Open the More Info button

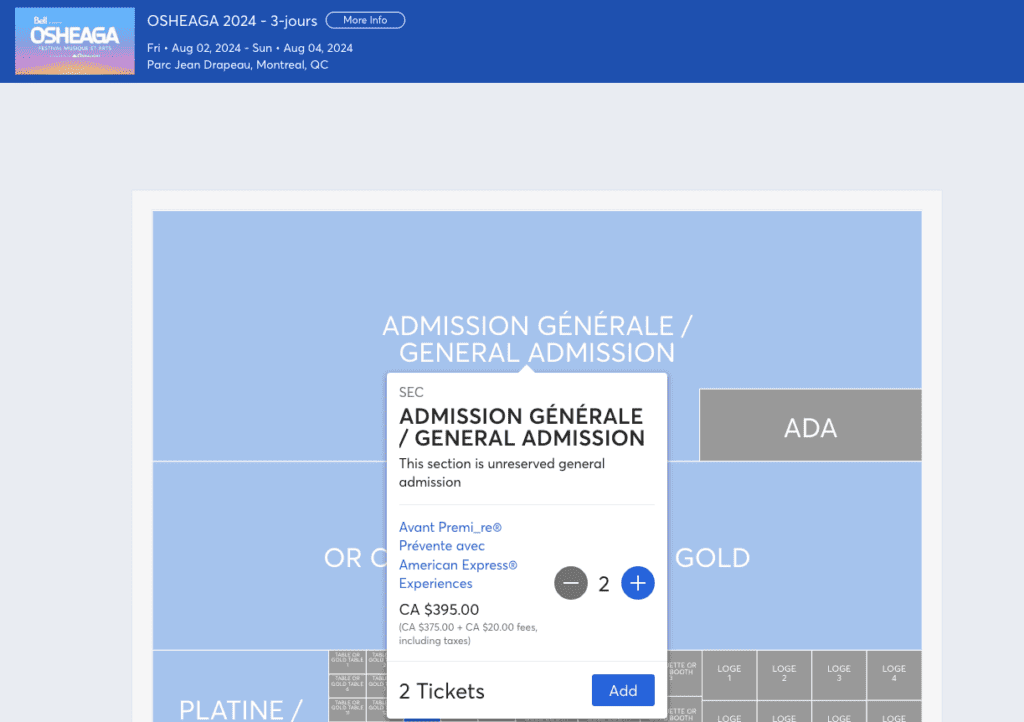tap(365, 20)
